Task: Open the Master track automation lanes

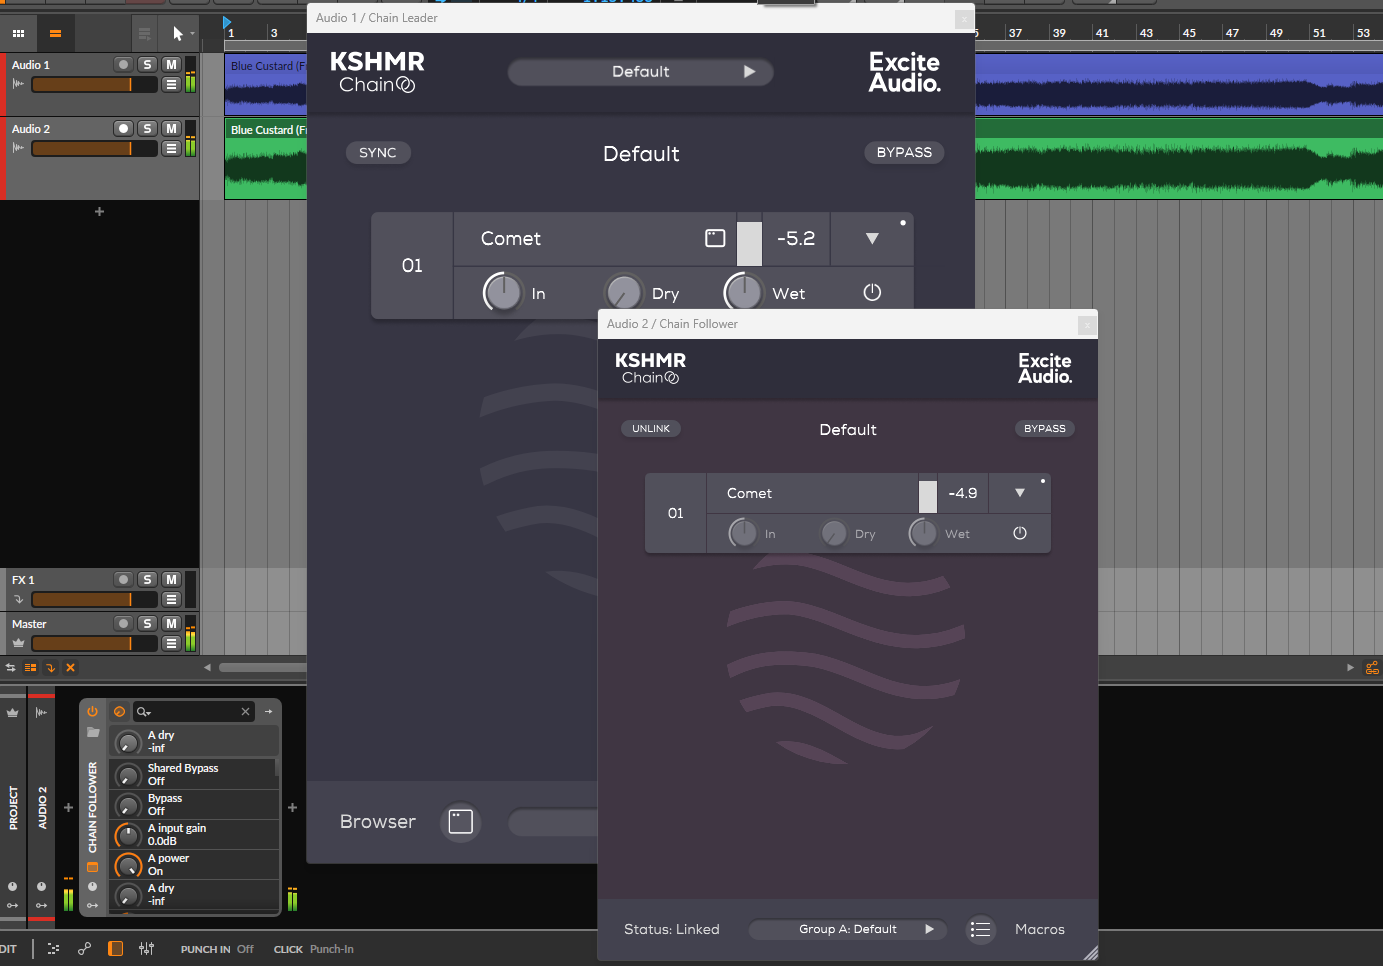Action: (x=172, y=643)
